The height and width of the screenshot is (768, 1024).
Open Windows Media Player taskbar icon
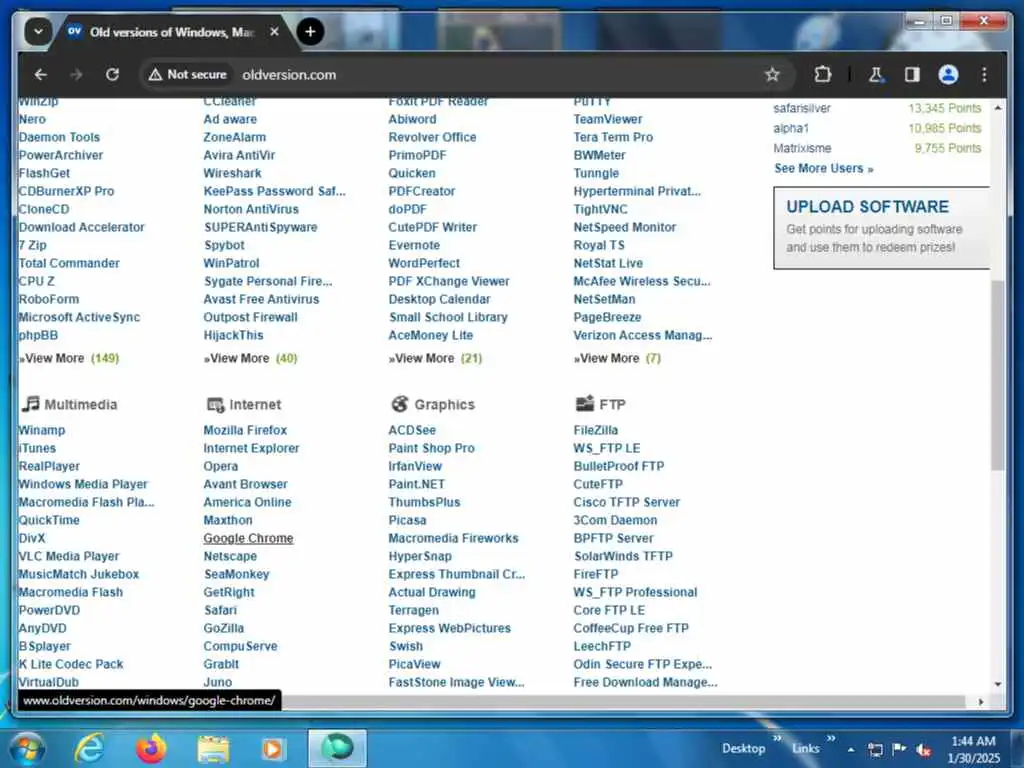click(x=272, y=748)
